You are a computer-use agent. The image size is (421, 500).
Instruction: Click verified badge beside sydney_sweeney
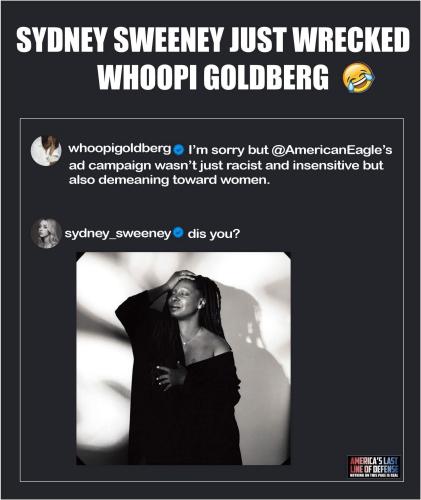coord(179,232)
